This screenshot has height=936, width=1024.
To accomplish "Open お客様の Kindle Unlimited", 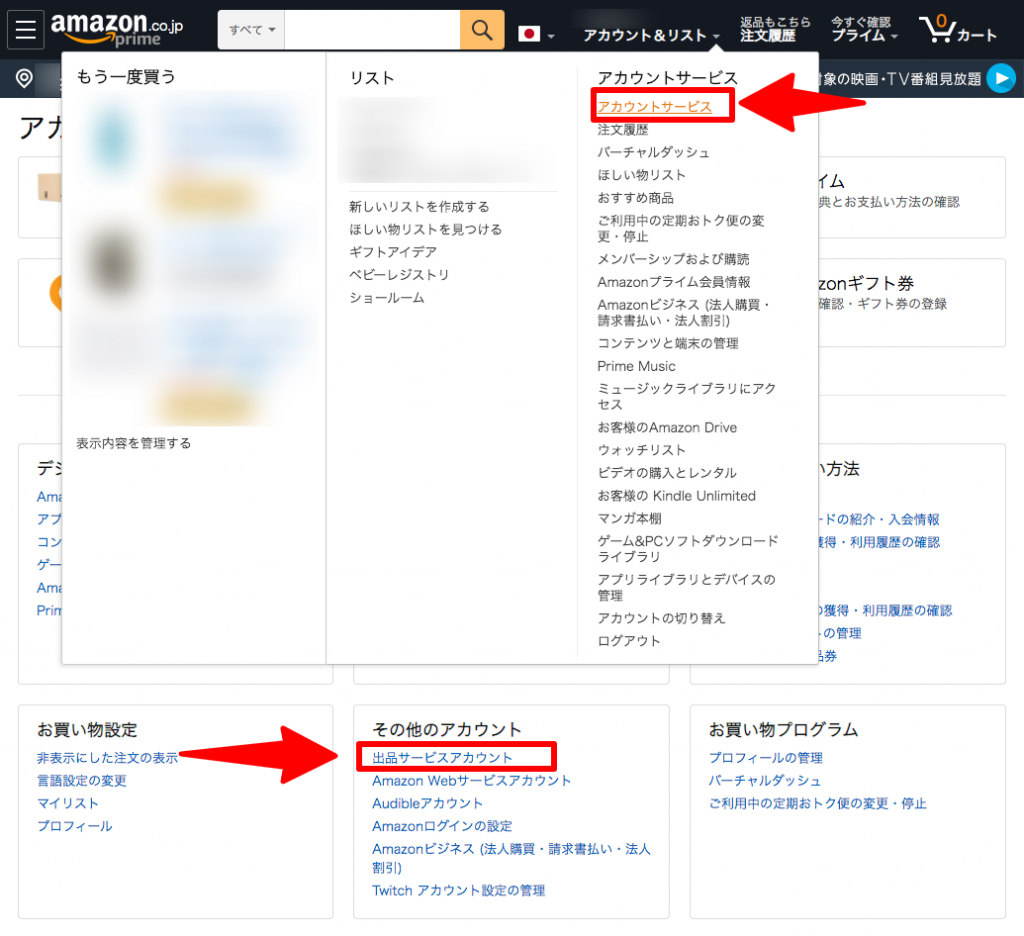I will pos(677,496).
